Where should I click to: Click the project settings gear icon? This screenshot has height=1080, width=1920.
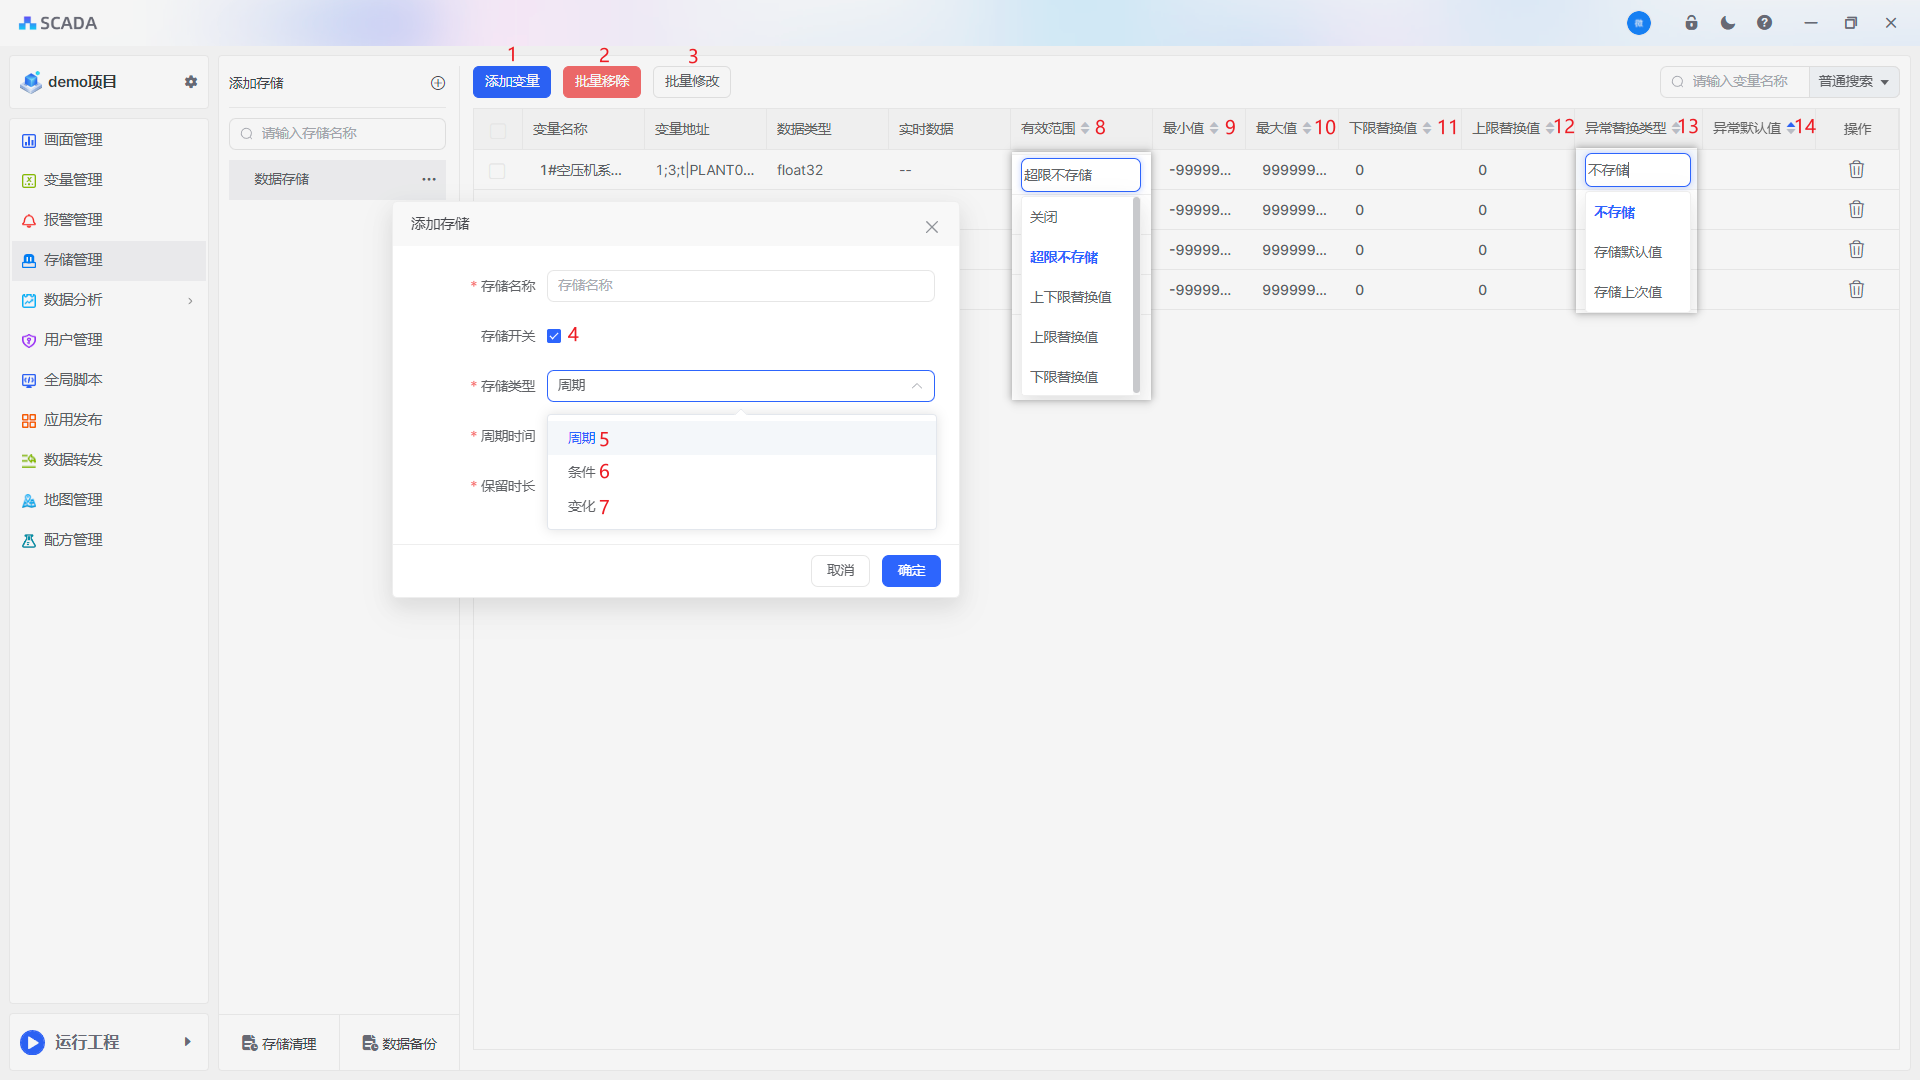click(x=191, y=82)
